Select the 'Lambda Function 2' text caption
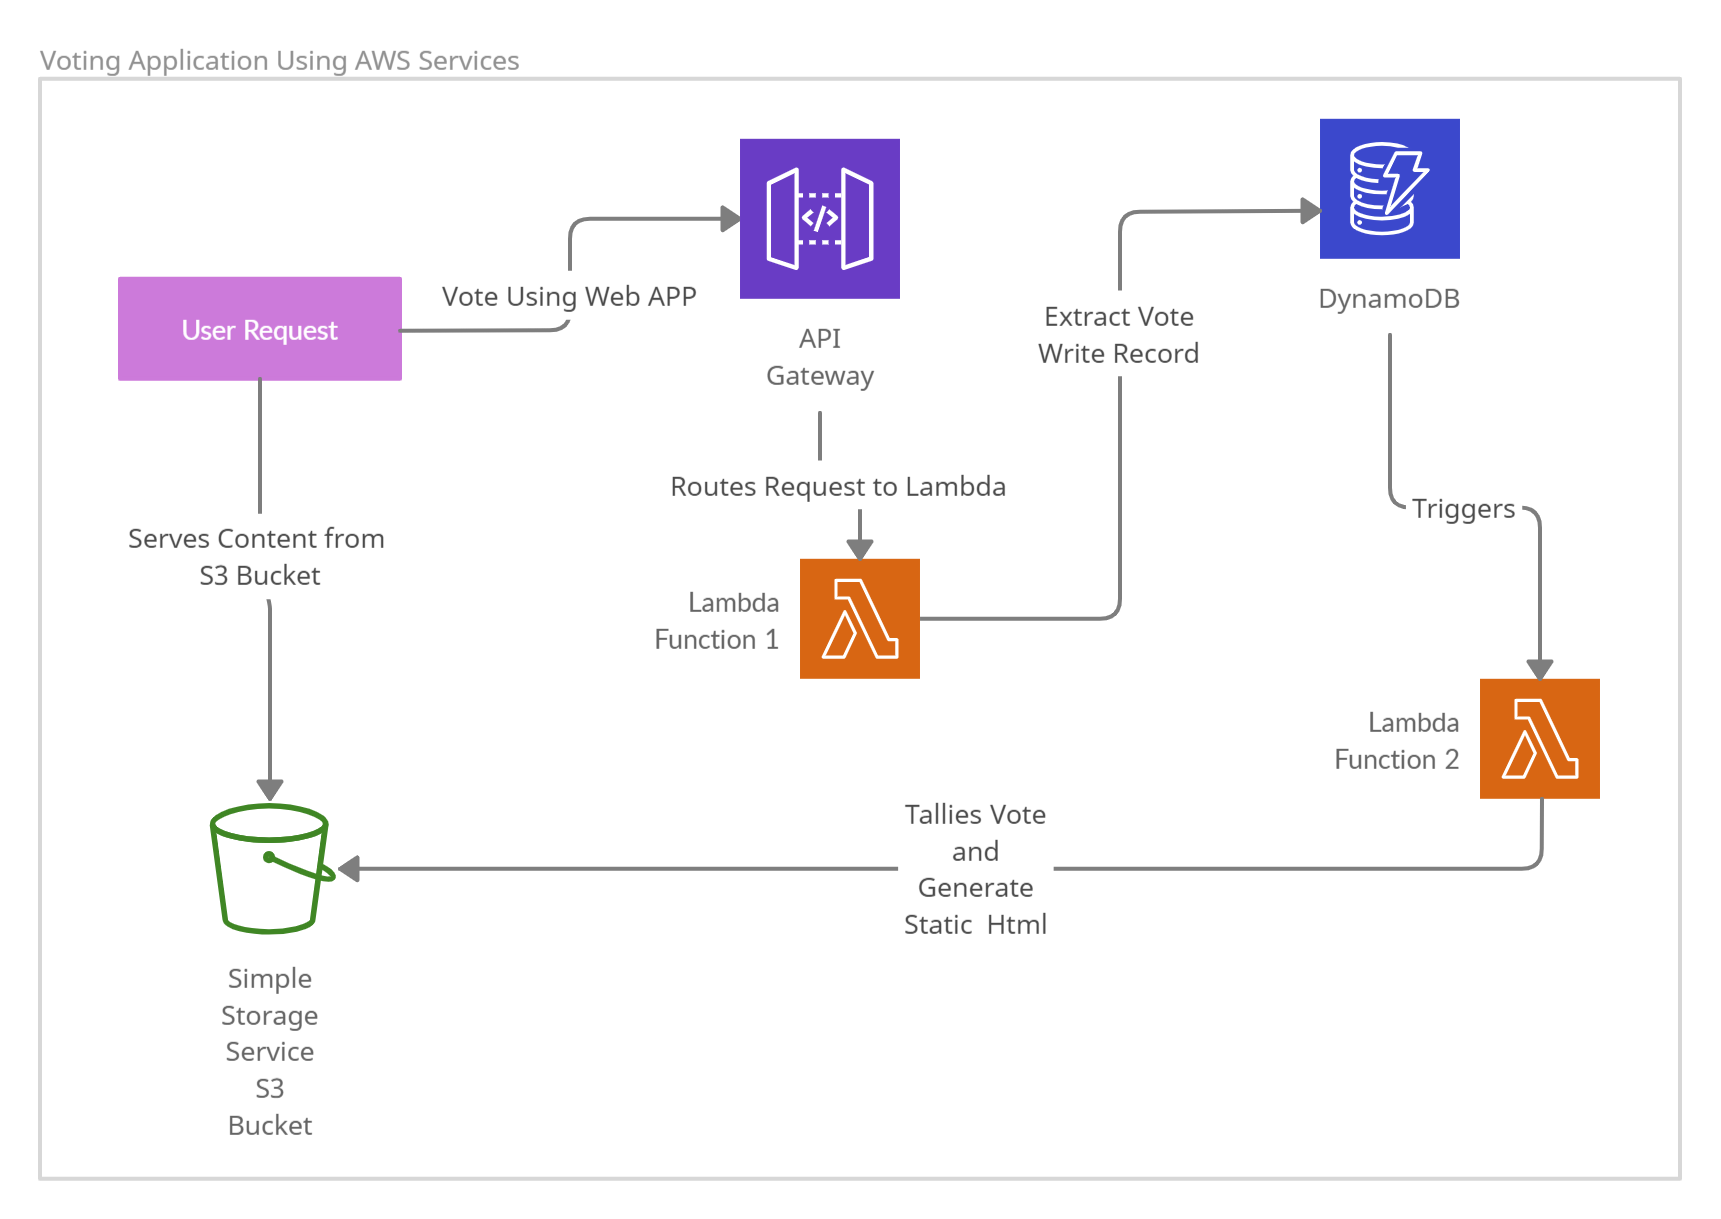Screen dimensions: 1721x1219 [1396, 741]
